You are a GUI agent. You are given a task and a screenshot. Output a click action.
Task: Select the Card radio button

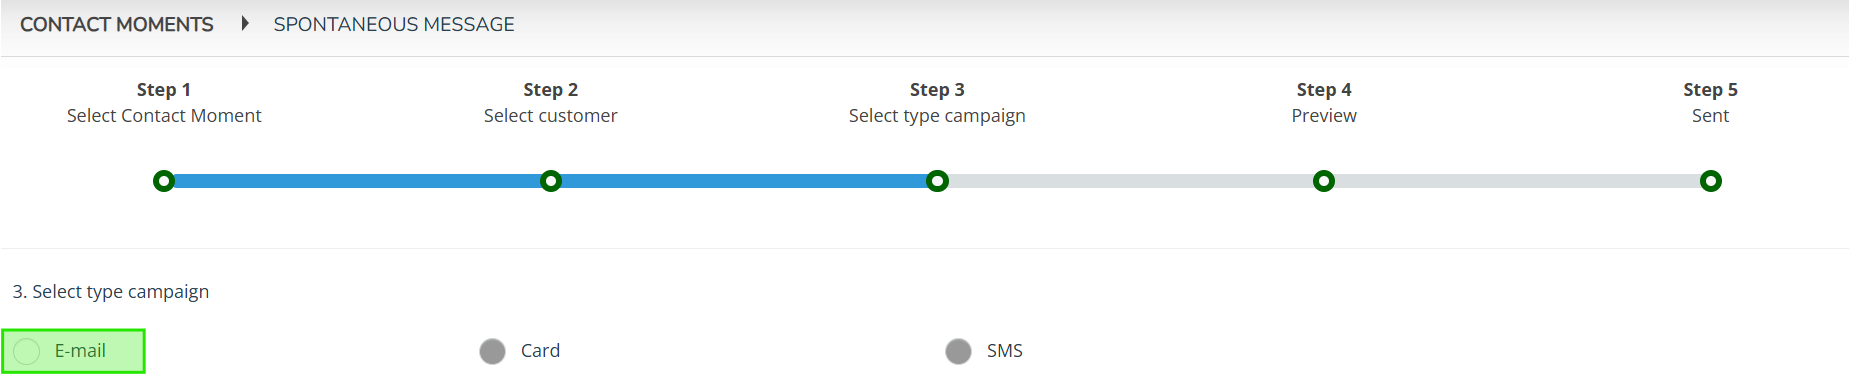coord(492,351)
